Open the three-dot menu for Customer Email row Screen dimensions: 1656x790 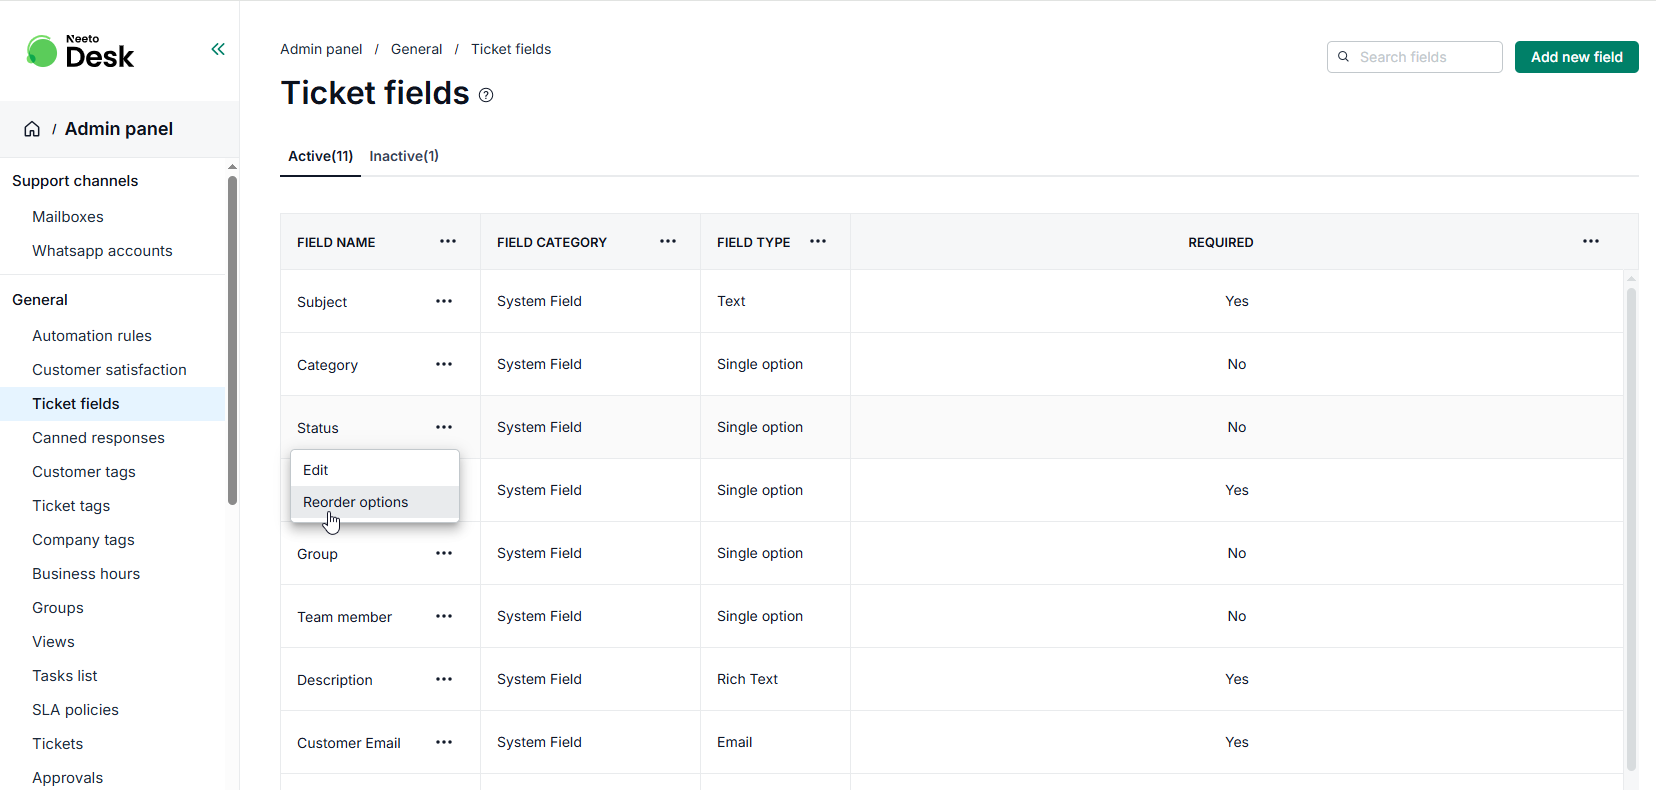[x=444, y=742]
